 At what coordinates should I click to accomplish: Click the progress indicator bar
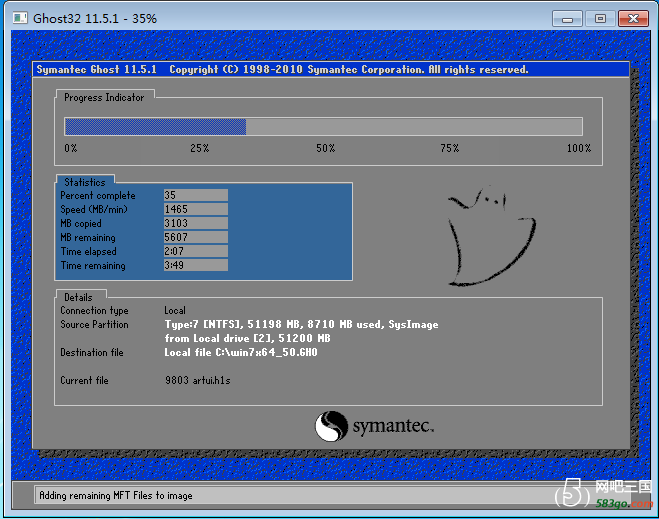pos(323,126)
